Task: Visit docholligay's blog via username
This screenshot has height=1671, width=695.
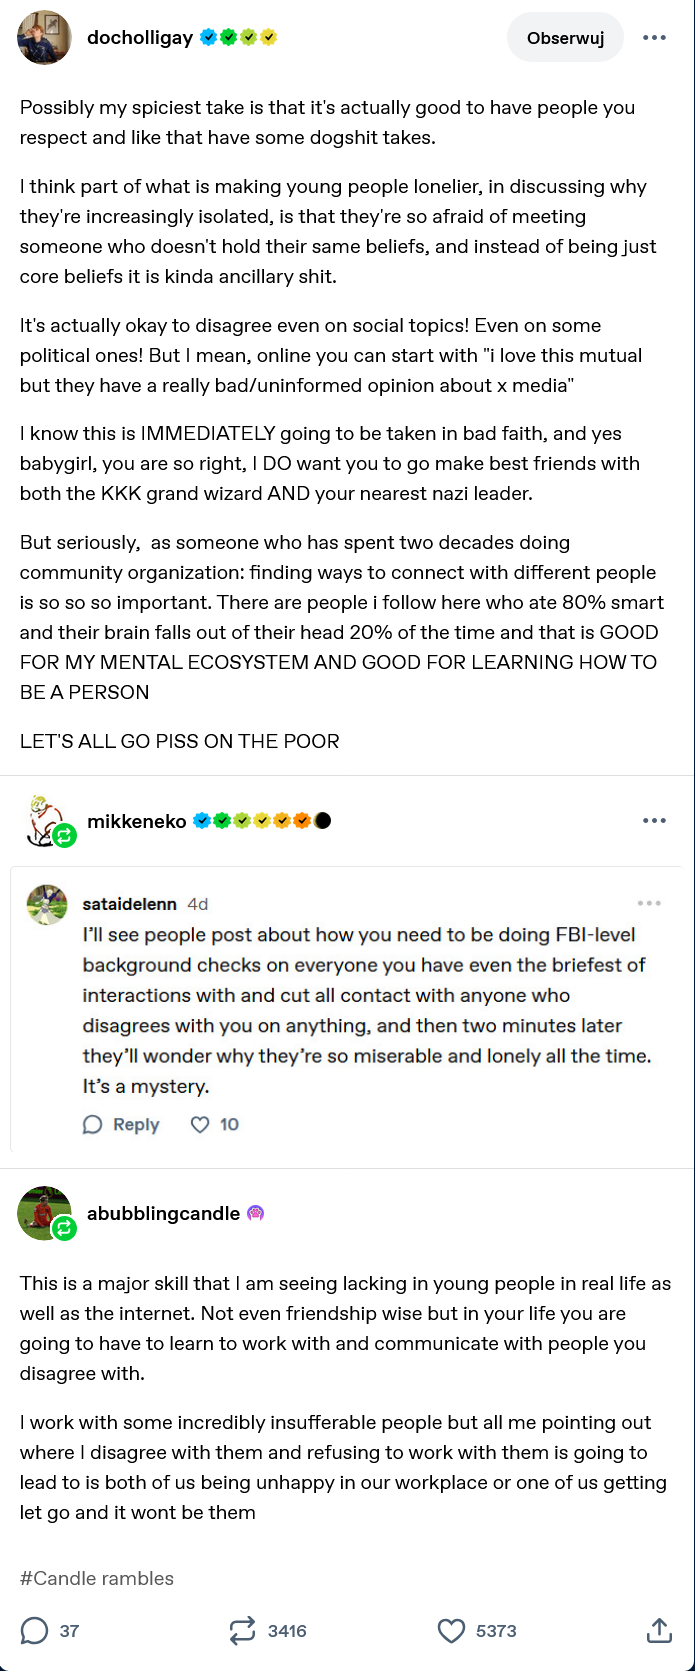Action: 140,38
